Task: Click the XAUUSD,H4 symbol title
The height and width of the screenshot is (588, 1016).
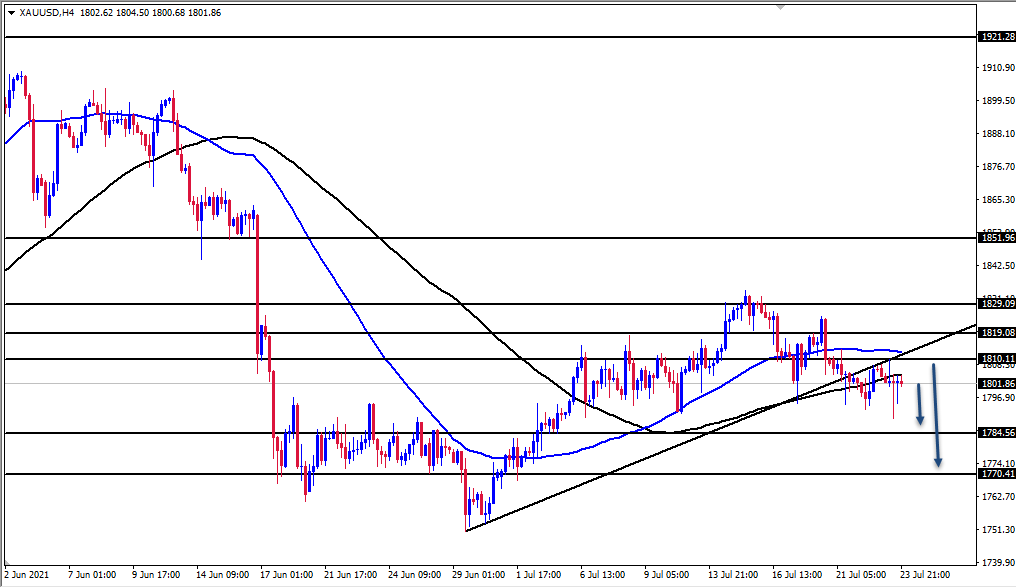Action: pos(47,13)
